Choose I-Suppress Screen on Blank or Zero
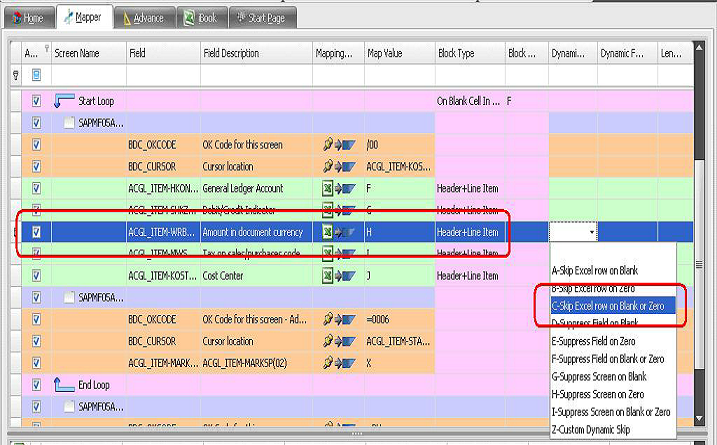The image size is (717, 445). click(611, 412)
